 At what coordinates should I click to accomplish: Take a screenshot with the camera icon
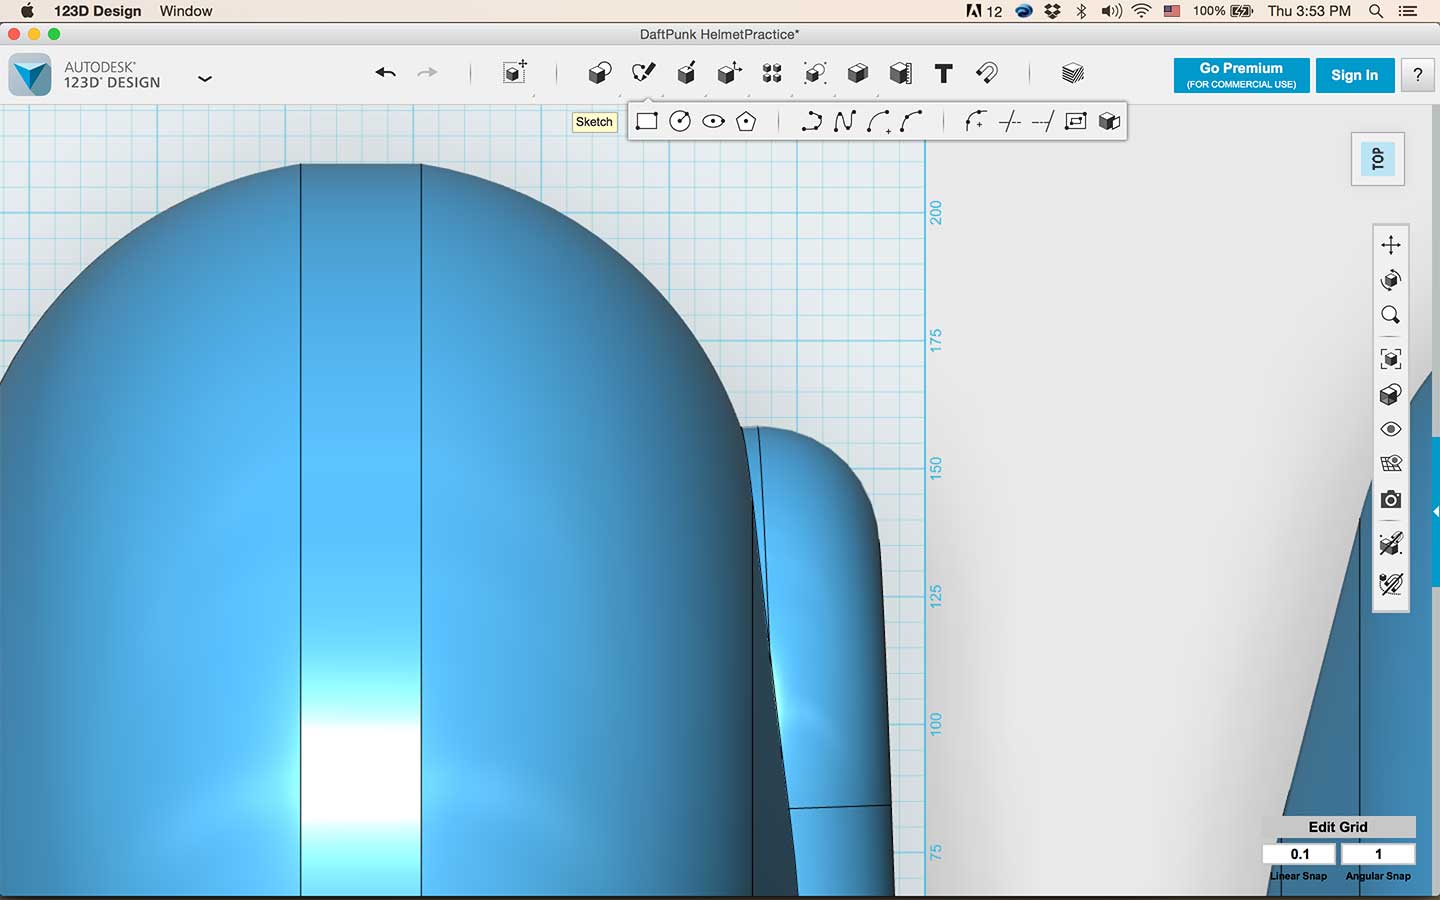1390,499
